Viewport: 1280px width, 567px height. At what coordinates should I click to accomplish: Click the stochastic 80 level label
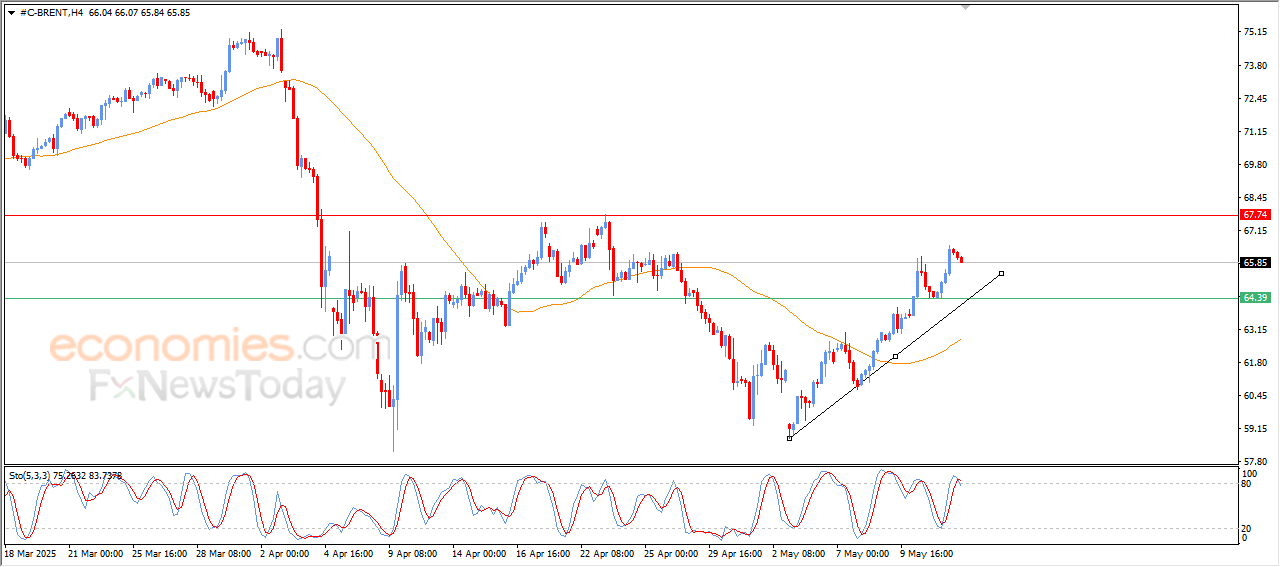point(1247,484)
